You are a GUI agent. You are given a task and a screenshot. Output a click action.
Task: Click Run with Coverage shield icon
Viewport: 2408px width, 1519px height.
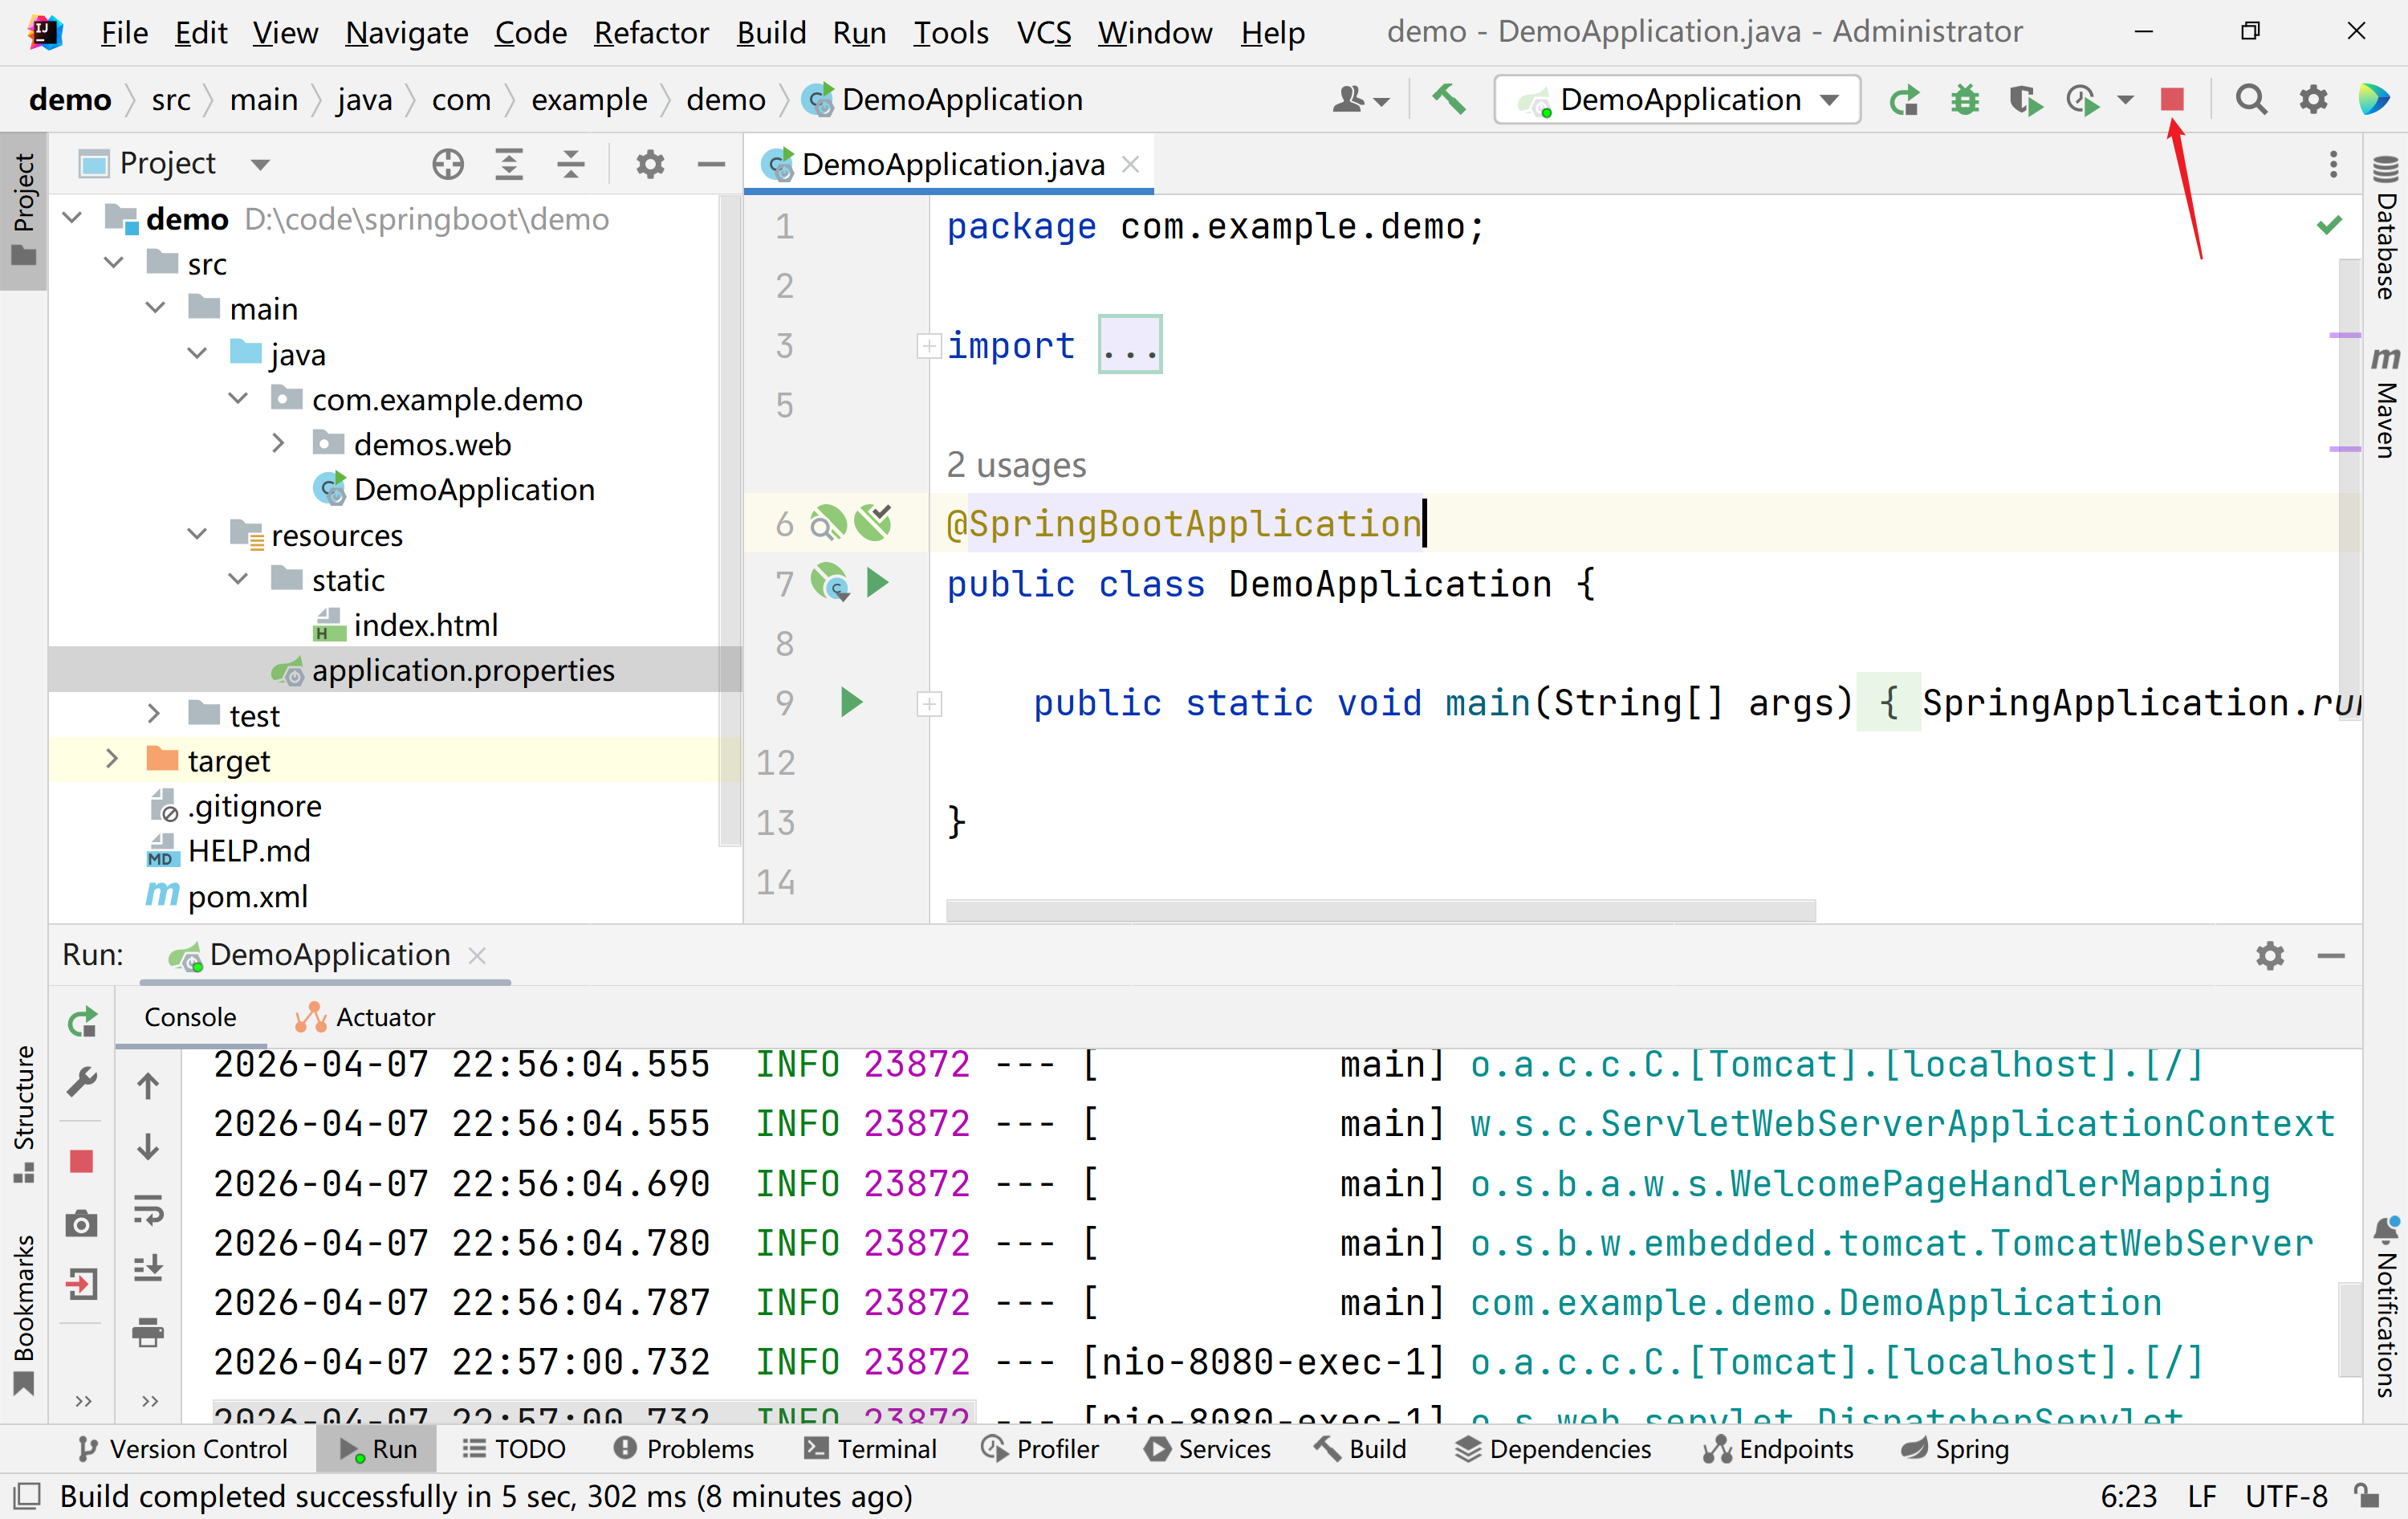(x=2024, y=99)
